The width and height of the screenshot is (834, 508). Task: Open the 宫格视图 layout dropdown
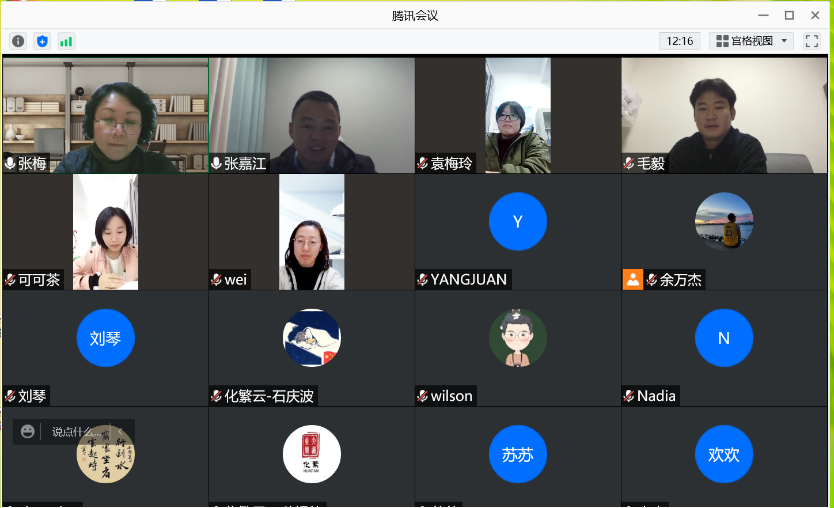[x=751, y=41]
